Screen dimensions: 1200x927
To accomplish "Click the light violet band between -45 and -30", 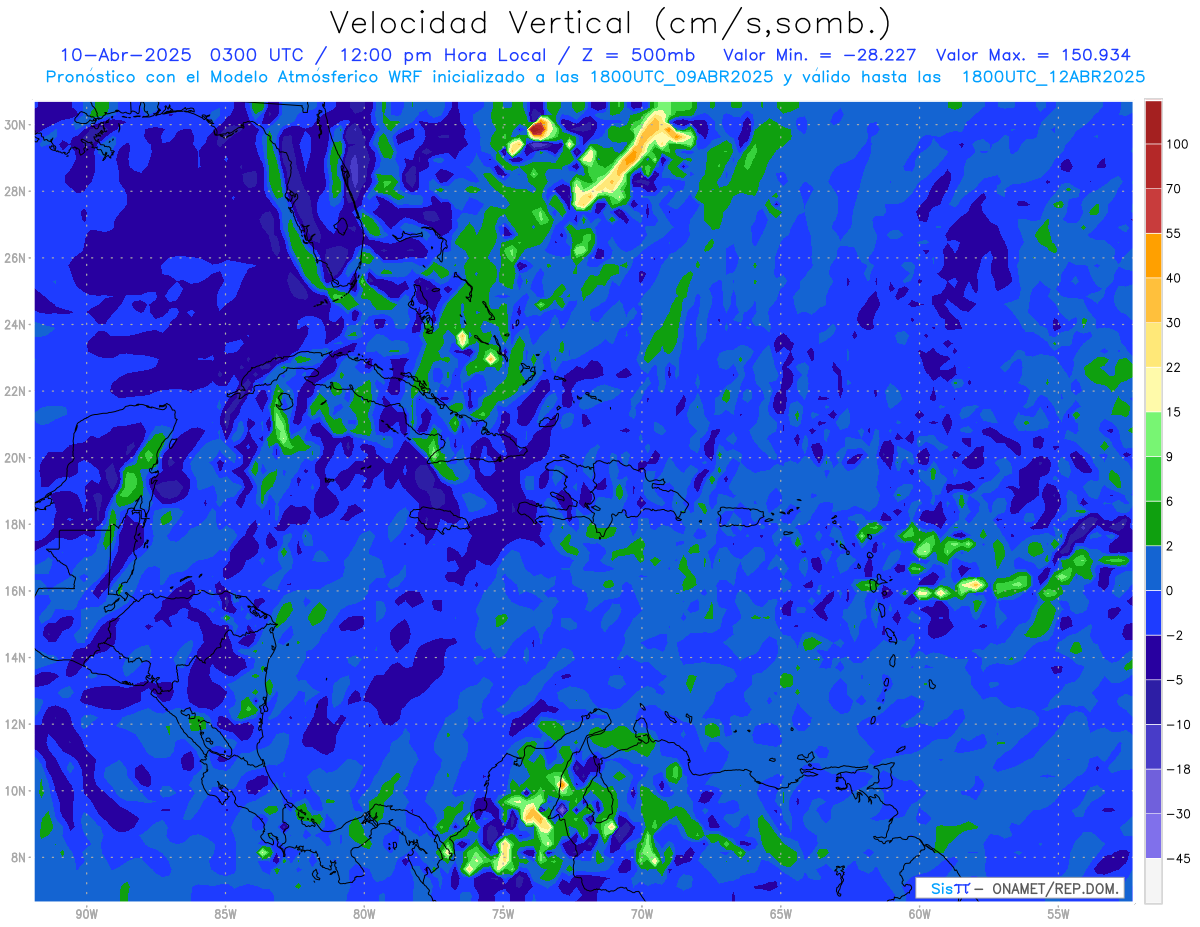I will coord(1153,836).
